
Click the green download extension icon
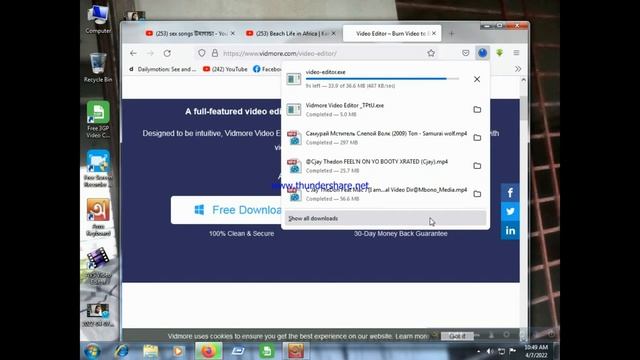click(x=499, y=53)
